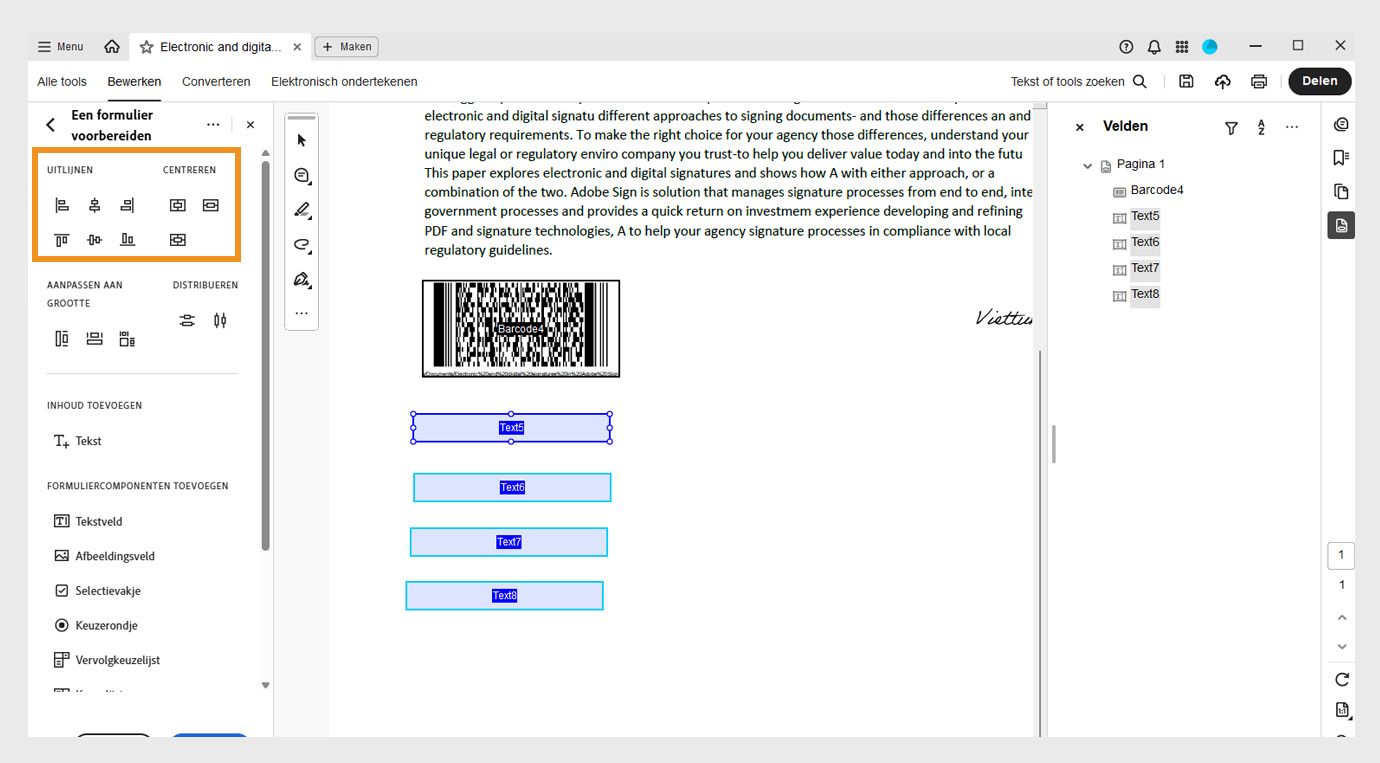The height and width of the screenshot is (763, 1380).
Task: Distribute fields horizontally under Distribueren
Action: 220,320
